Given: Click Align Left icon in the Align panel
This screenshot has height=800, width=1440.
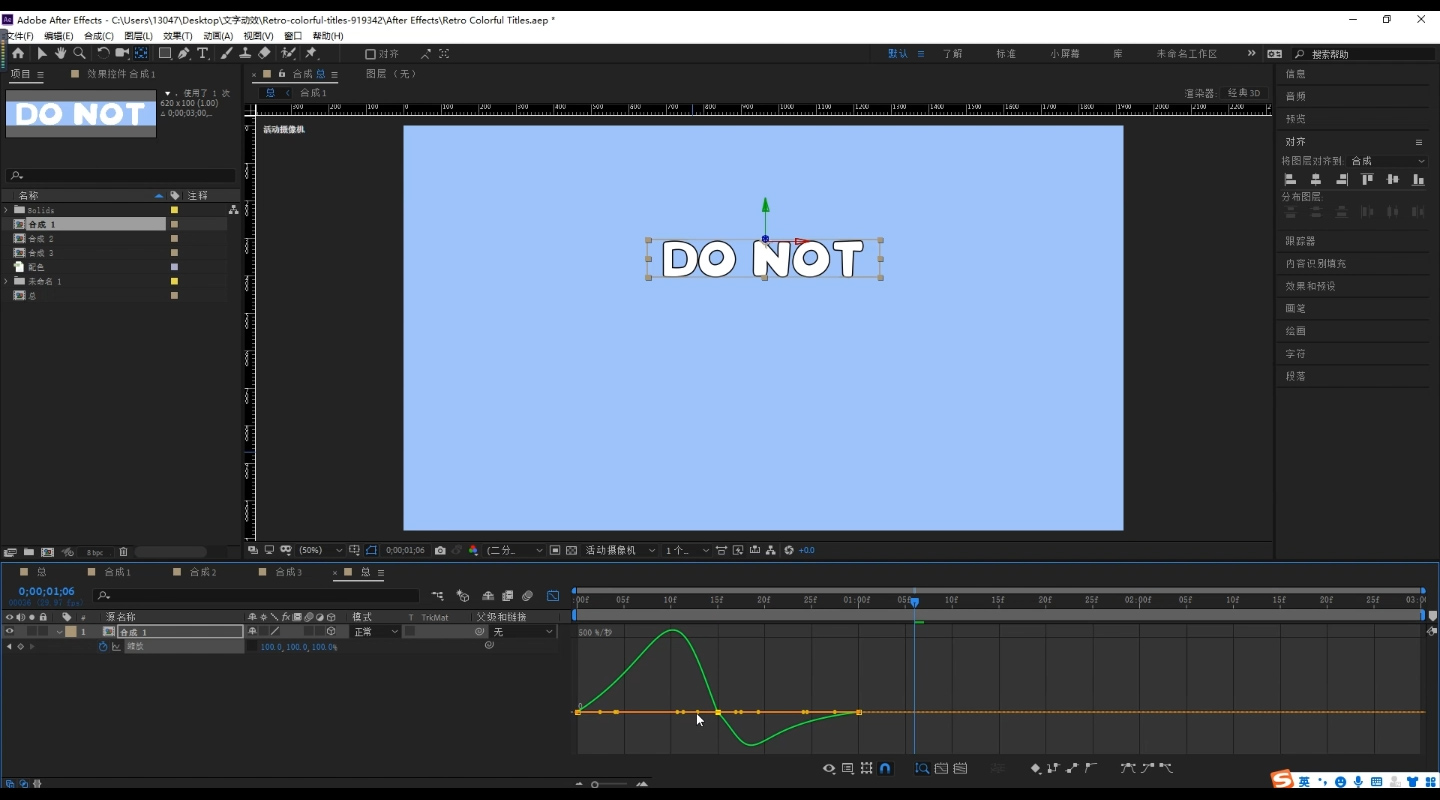Looking at the screenshot, I should pos(1290,179).
